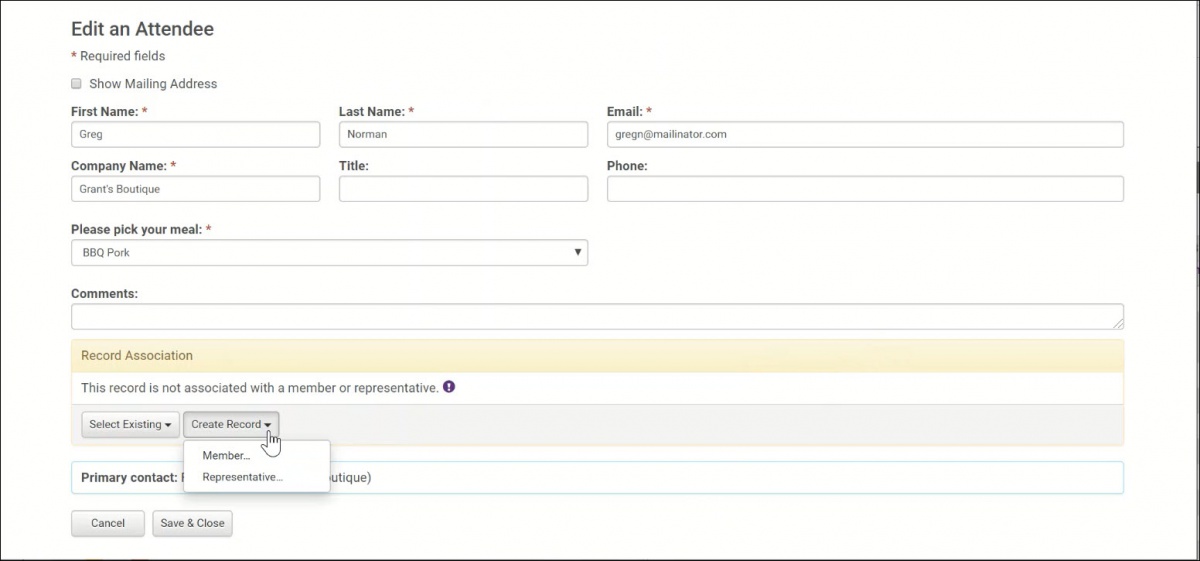1200x561 pixels.
Task: Grab the Comments box resize handle
Action: click(1118, 323)
